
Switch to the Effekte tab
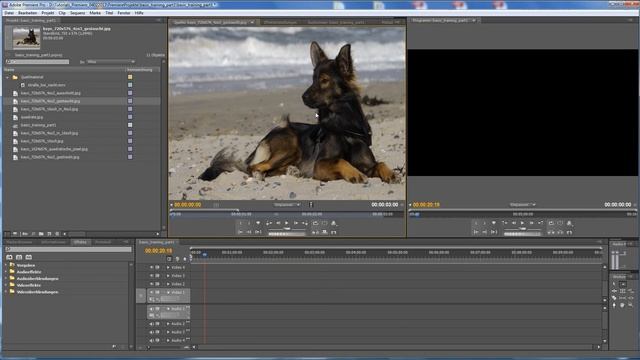[80, 242]
